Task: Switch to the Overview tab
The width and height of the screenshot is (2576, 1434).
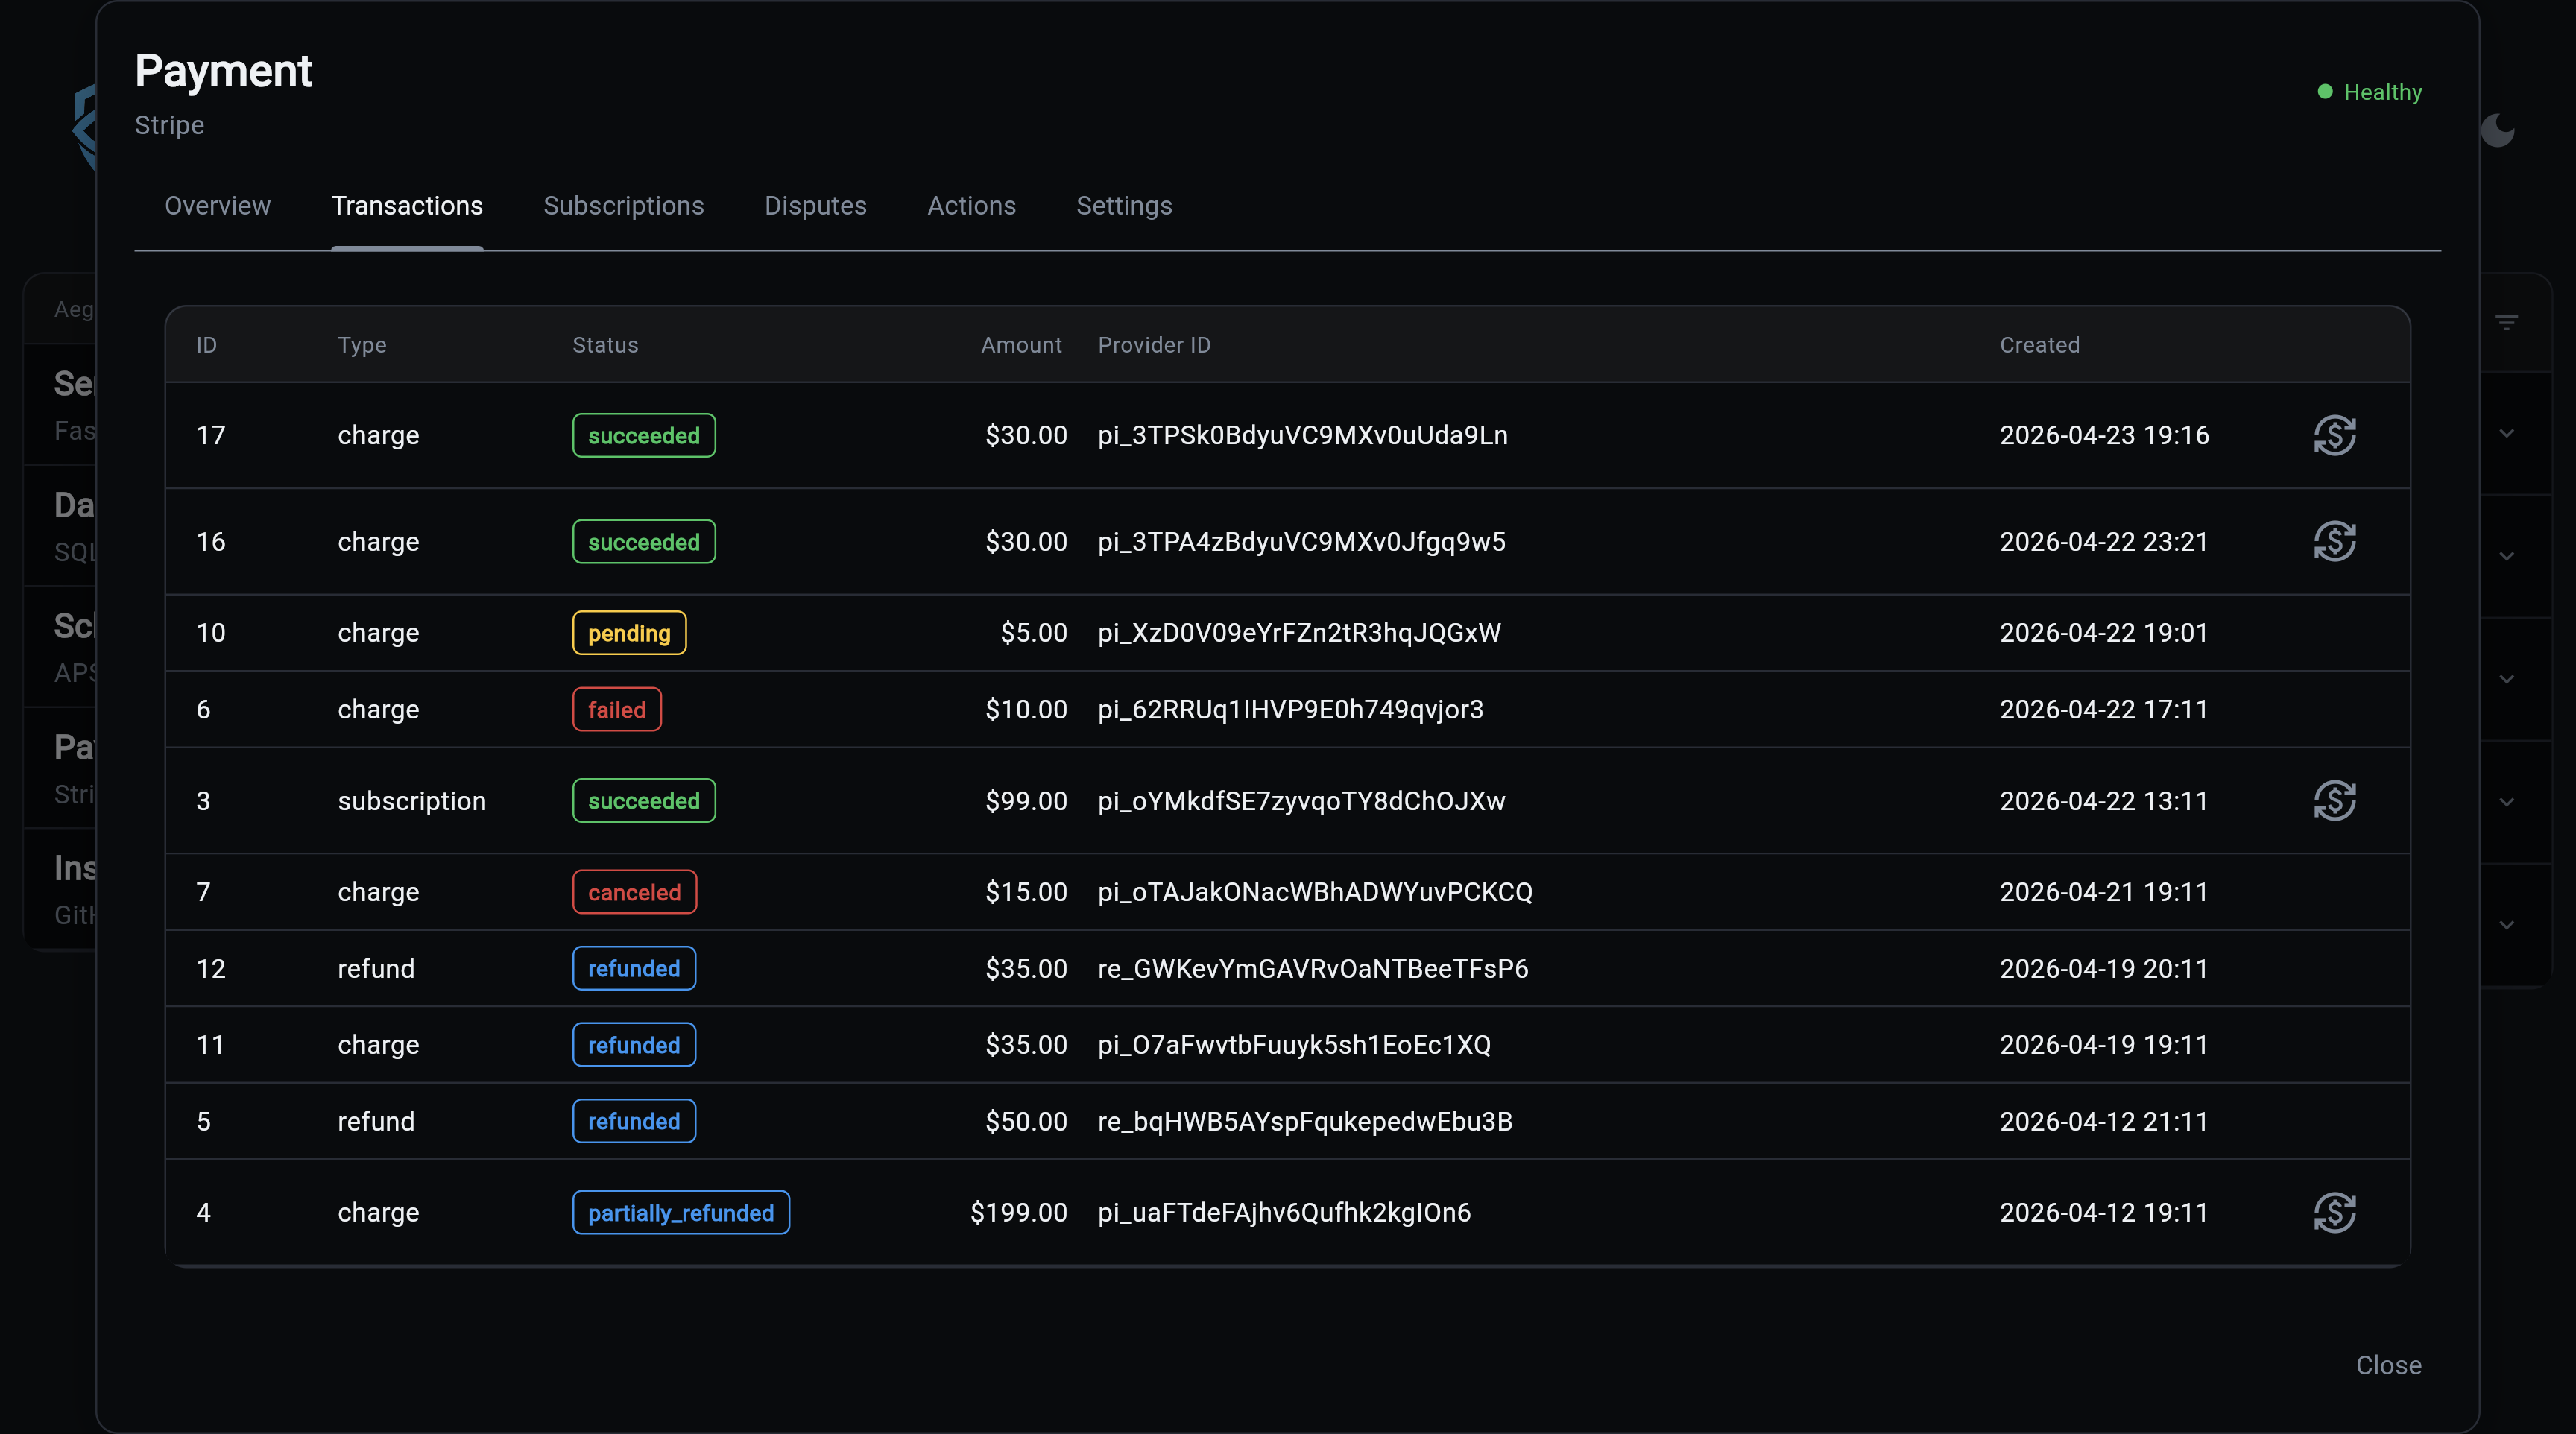Action: (217, 206)
